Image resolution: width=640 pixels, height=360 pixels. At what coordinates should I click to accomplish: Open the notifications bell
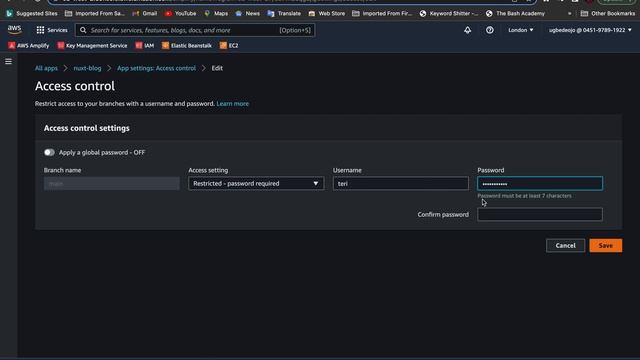(x=467, y=30)
